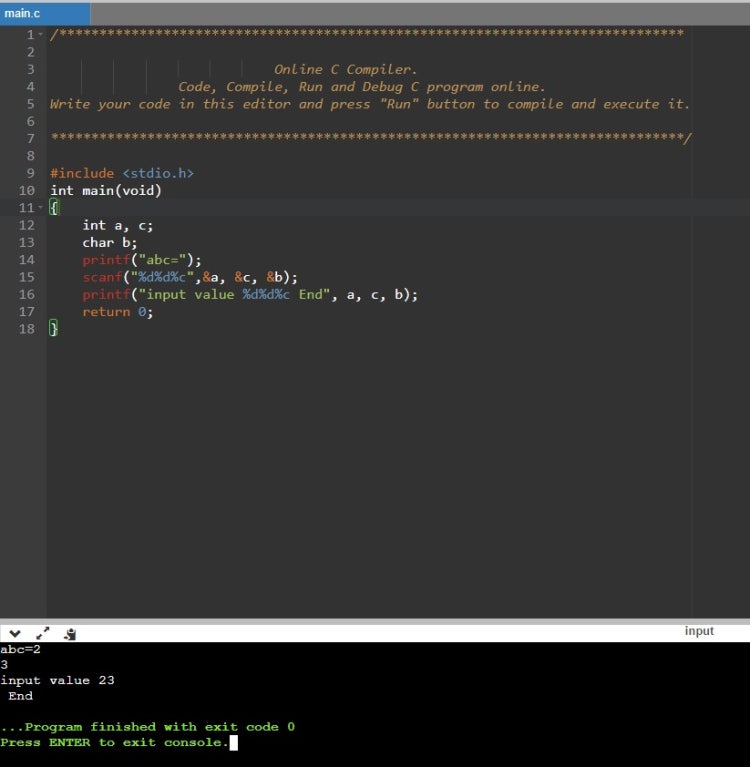This screenshot has width=750, height=767.
Task: Click the 'int main(void)' declaration
Action: click(x=105, y=190)
